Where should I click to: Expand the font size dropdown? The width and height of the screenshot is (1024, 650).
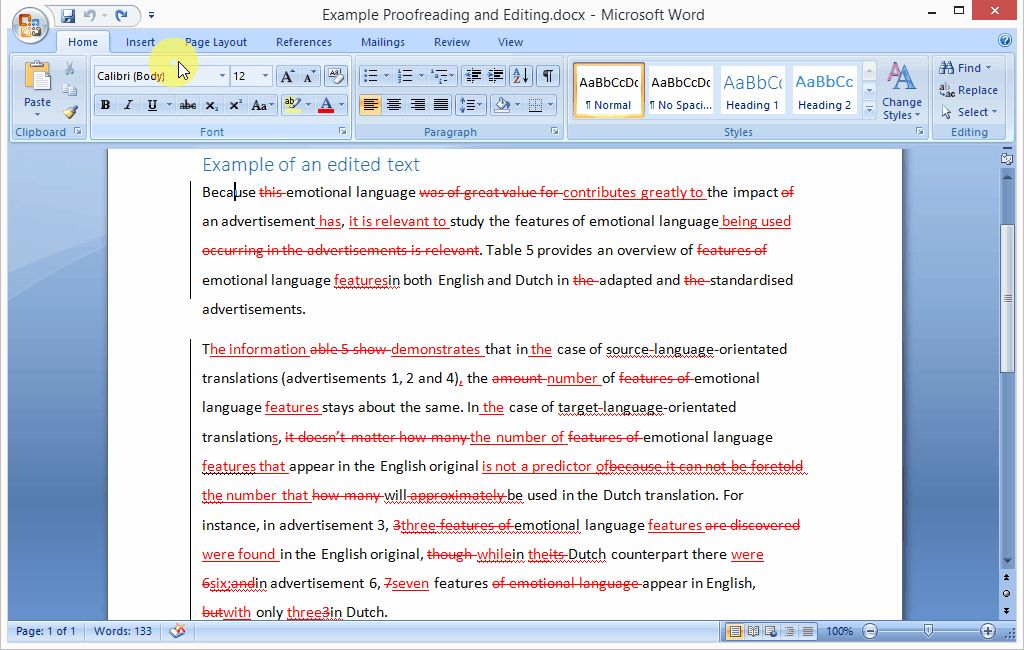click(265, 76)
